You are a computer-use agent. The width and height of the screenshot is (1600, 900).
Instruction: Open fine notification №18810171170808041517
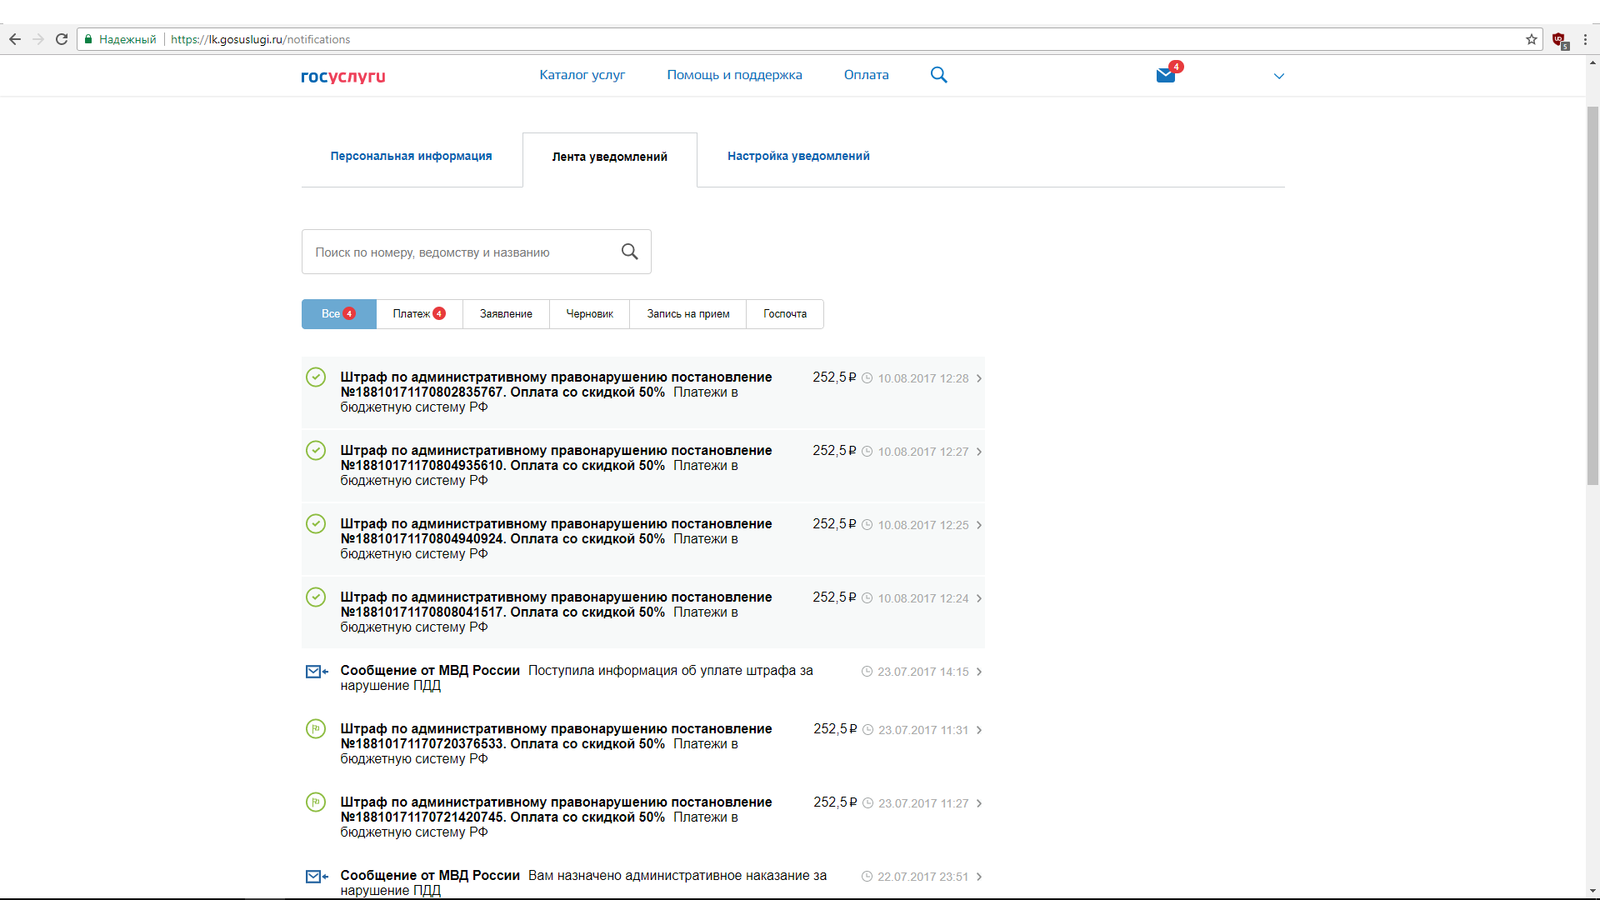click(643, 612)
